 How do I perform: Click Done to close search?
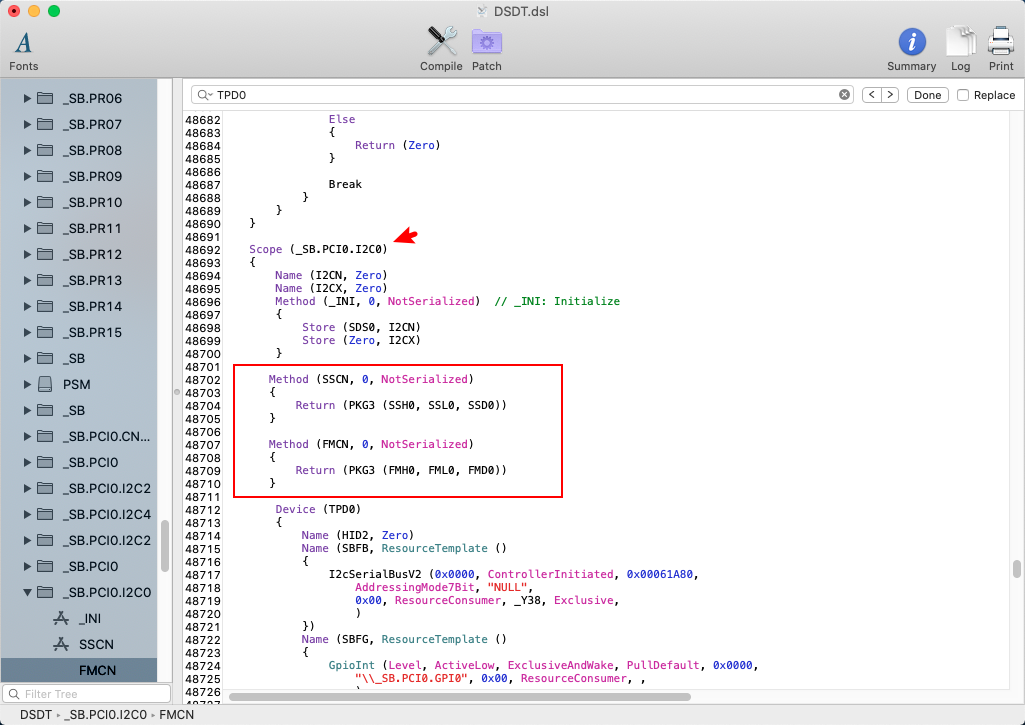tap(927, 95)
